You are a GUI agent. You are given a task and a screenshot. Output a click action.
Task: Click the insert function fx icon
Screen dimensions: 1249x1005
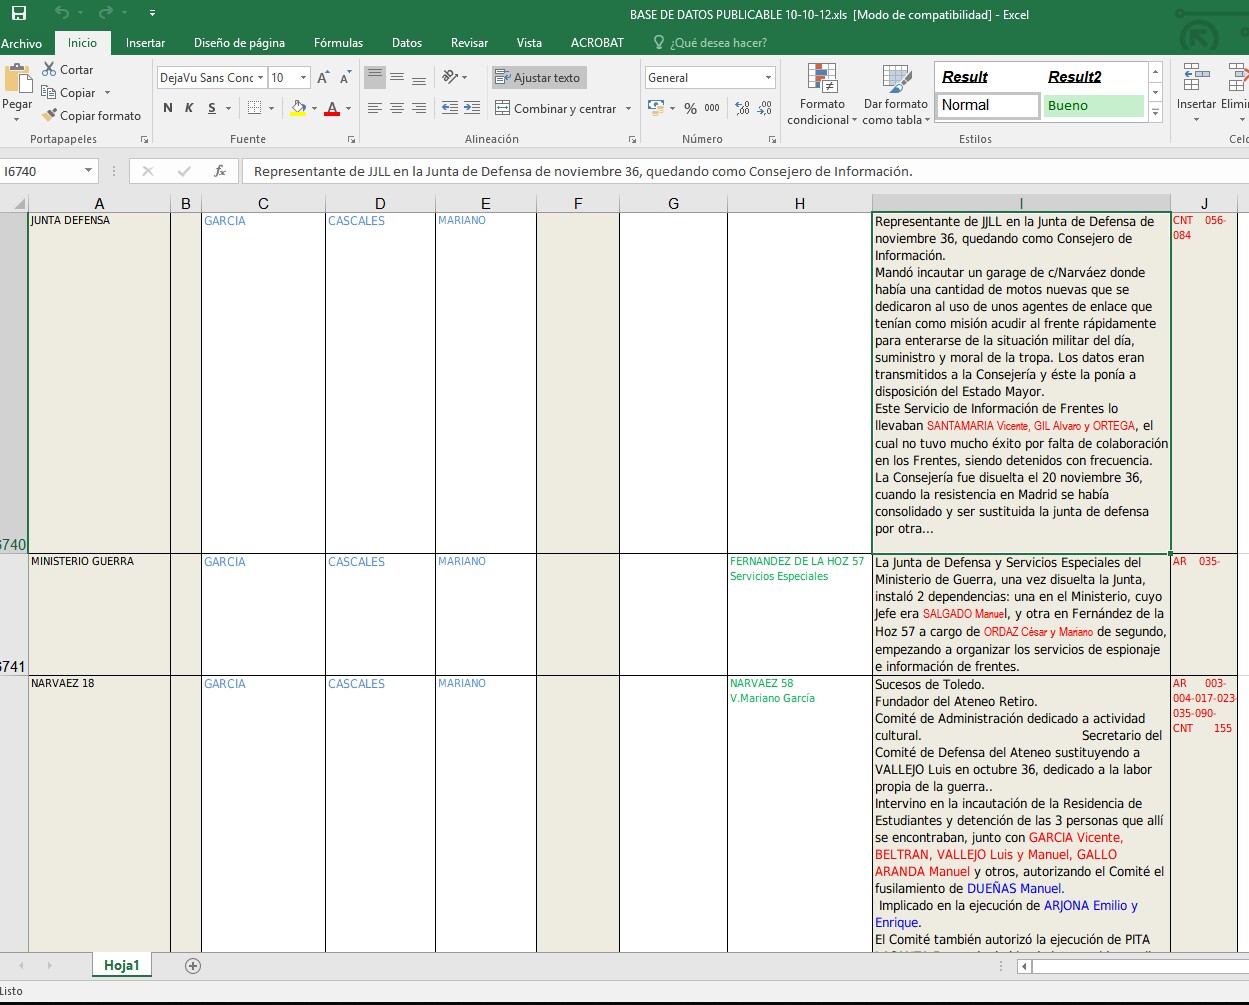tap(220, 171)
